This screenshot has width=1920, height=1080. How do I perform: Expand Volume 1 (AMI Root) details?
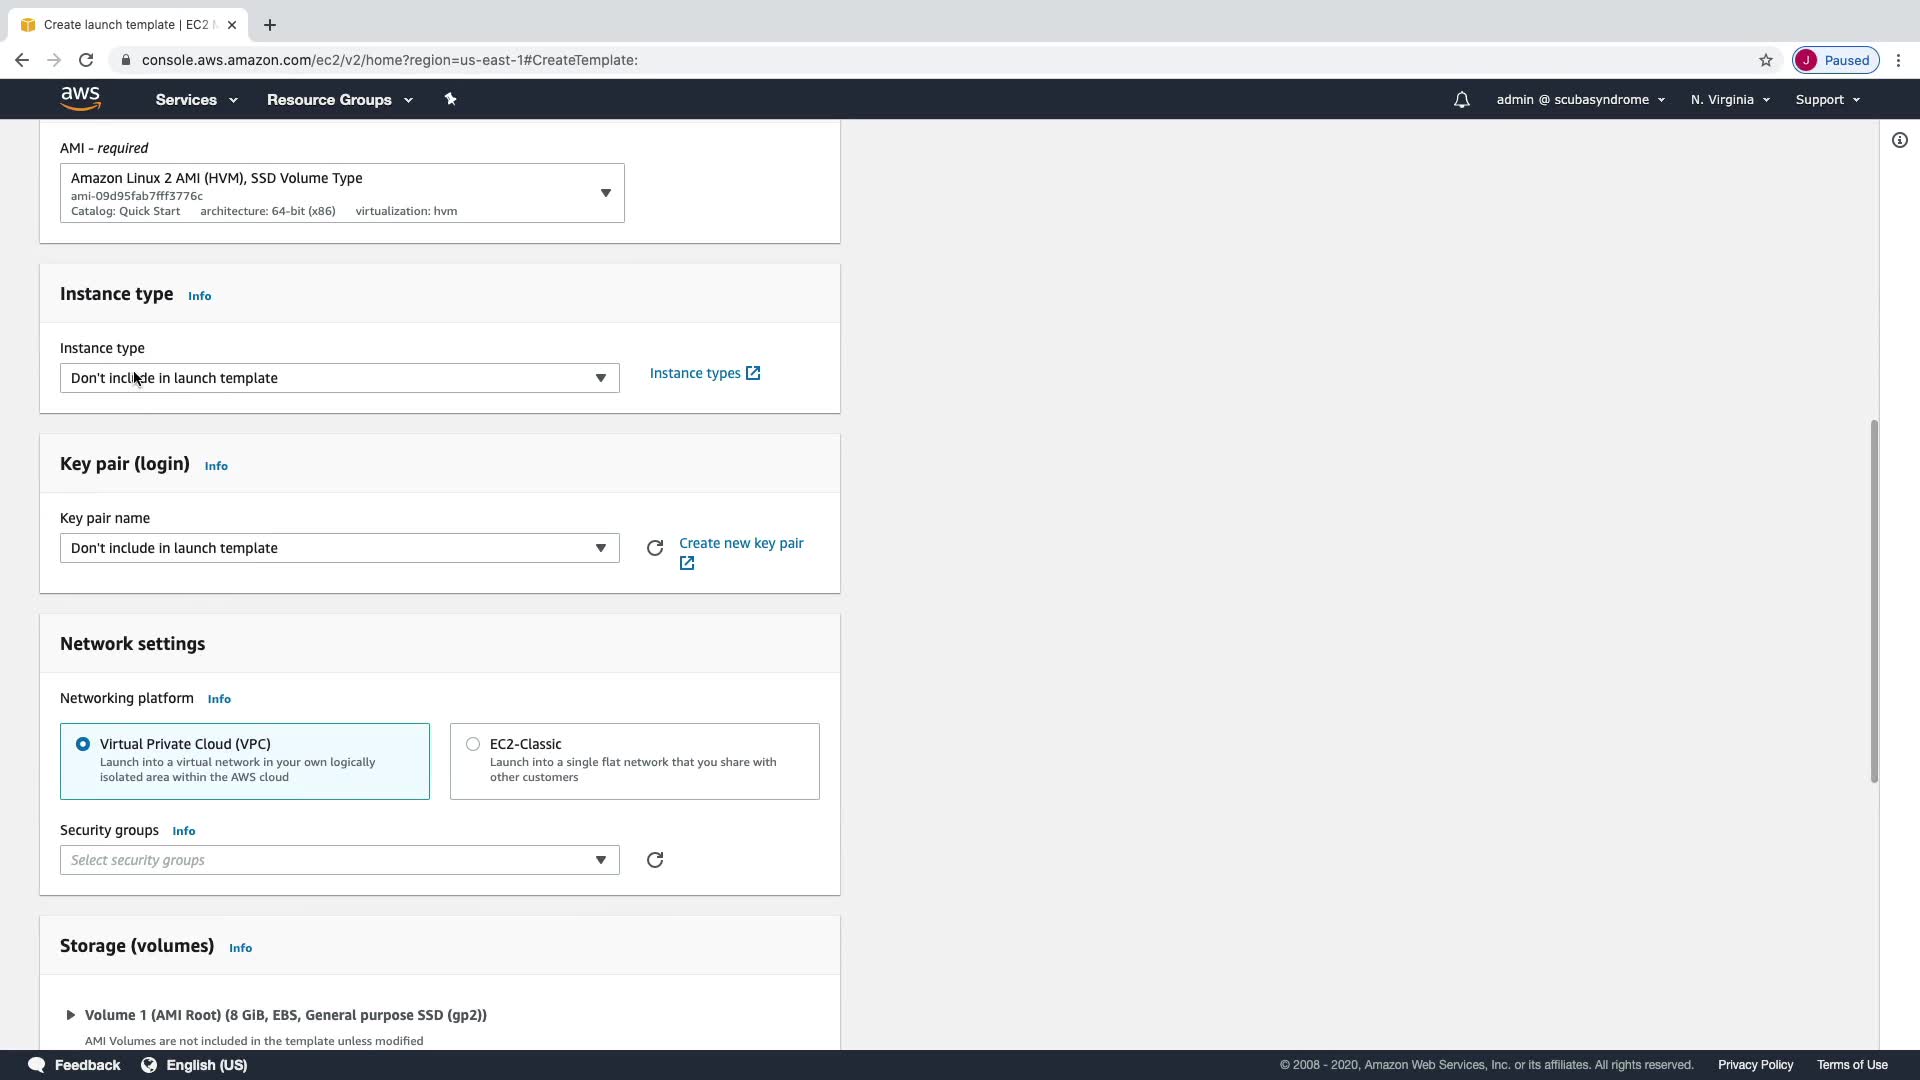(x=70, y=1015)
